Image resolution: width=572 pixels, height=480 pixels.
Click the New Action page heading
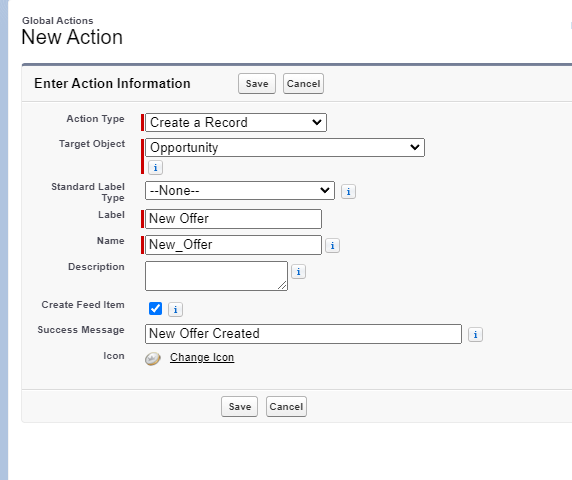[72, 37]
